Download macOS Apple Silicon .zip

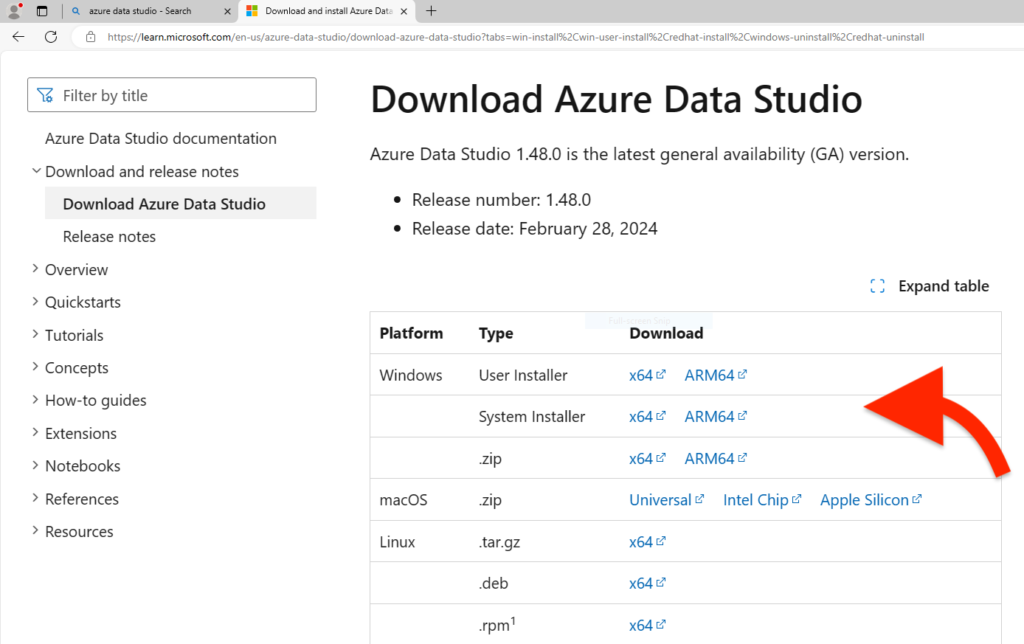(871, 500)
